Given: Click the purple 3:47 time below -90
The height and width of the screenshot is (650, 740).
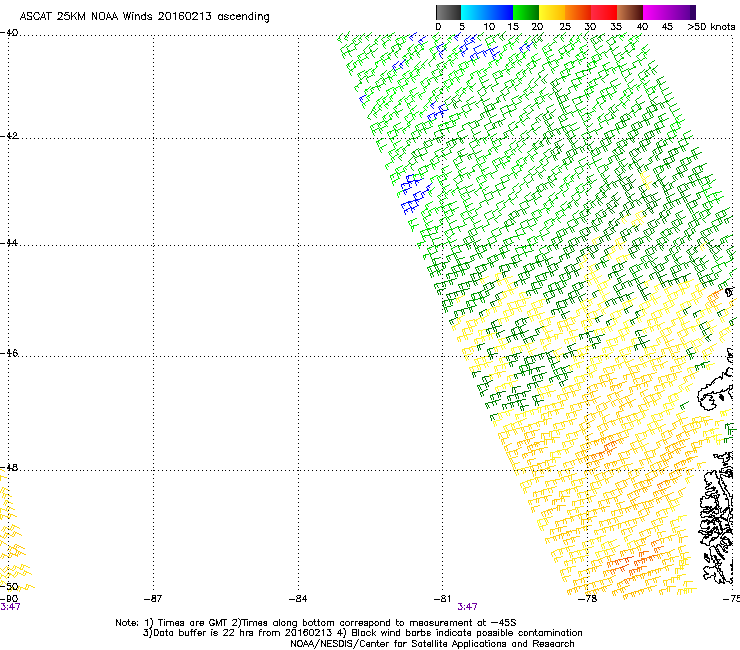Looking at the screenshot, I should [10, 607].
